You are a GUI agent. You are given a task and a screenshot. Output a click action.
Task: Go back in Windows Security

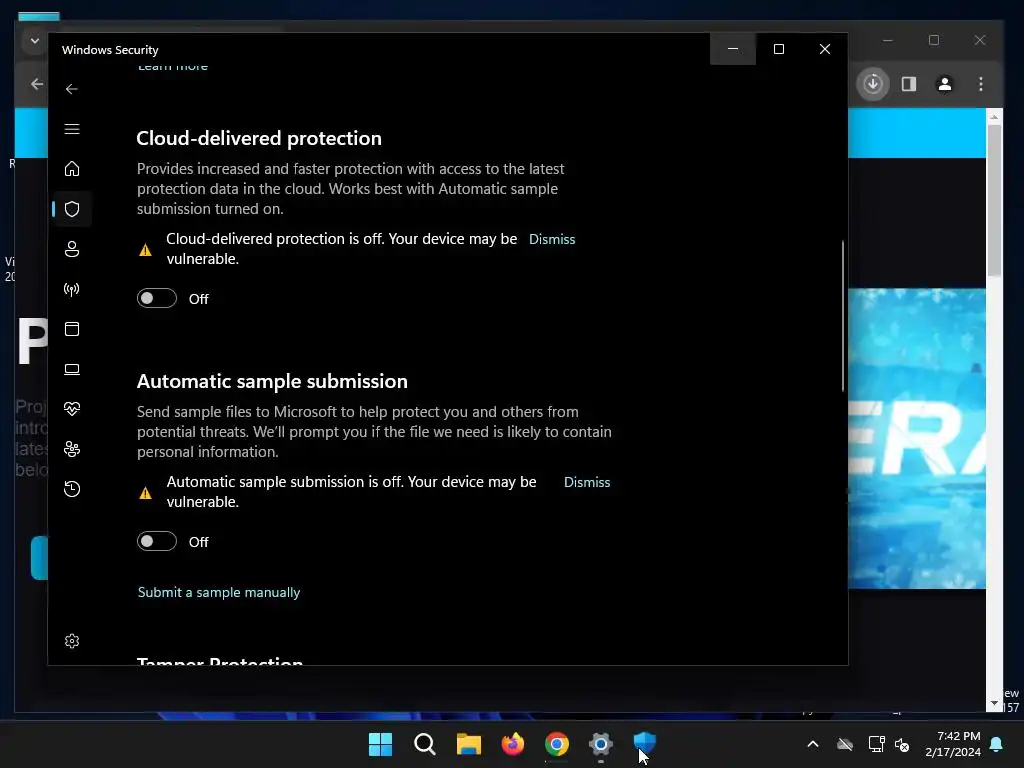pyautogui.click(x=72, y=89)
